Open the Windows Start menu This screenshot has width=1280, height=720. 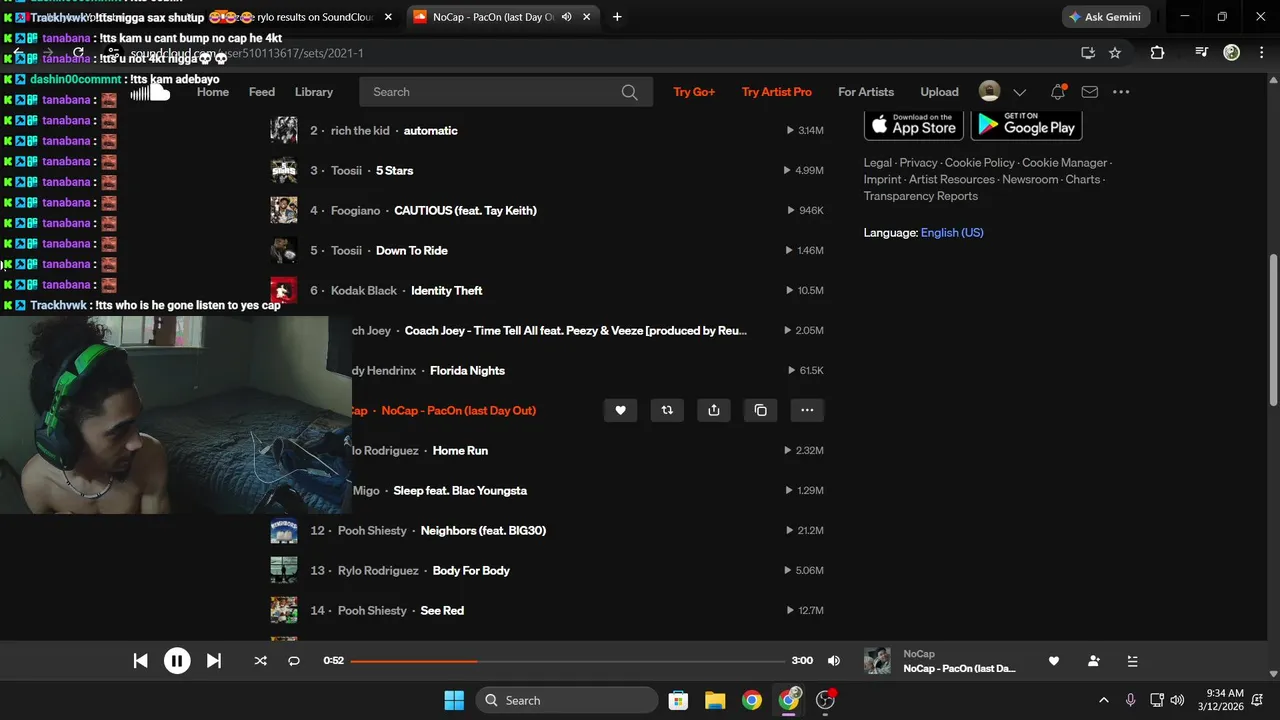[x=454, y=700]
